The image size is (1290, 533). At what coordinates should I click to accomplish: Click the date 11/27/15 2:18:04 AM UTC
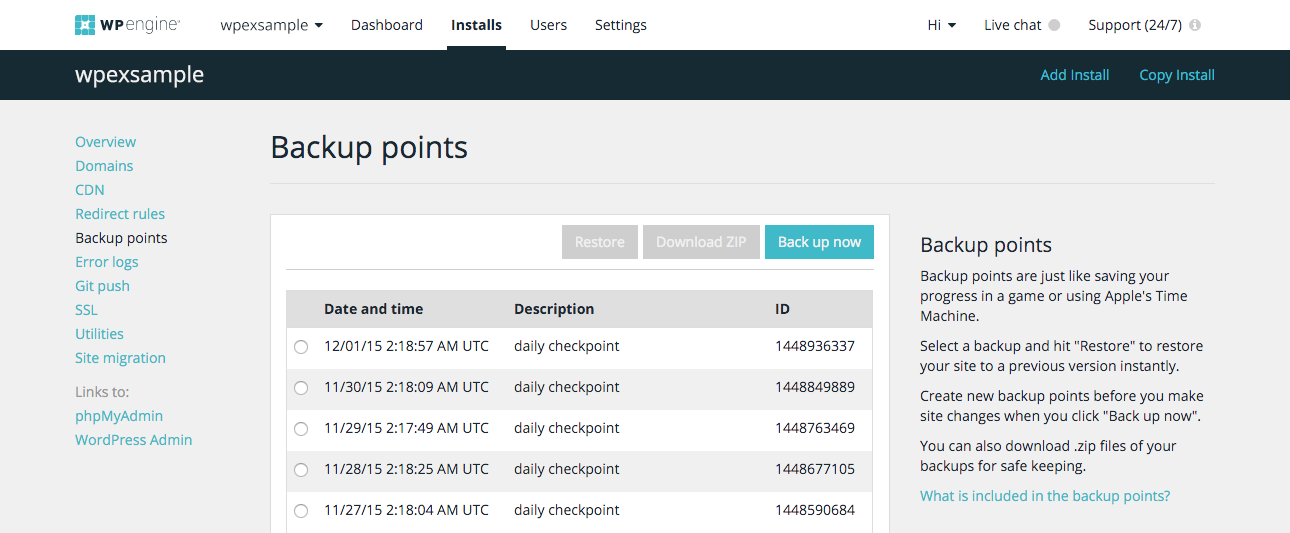pos(406,510)
